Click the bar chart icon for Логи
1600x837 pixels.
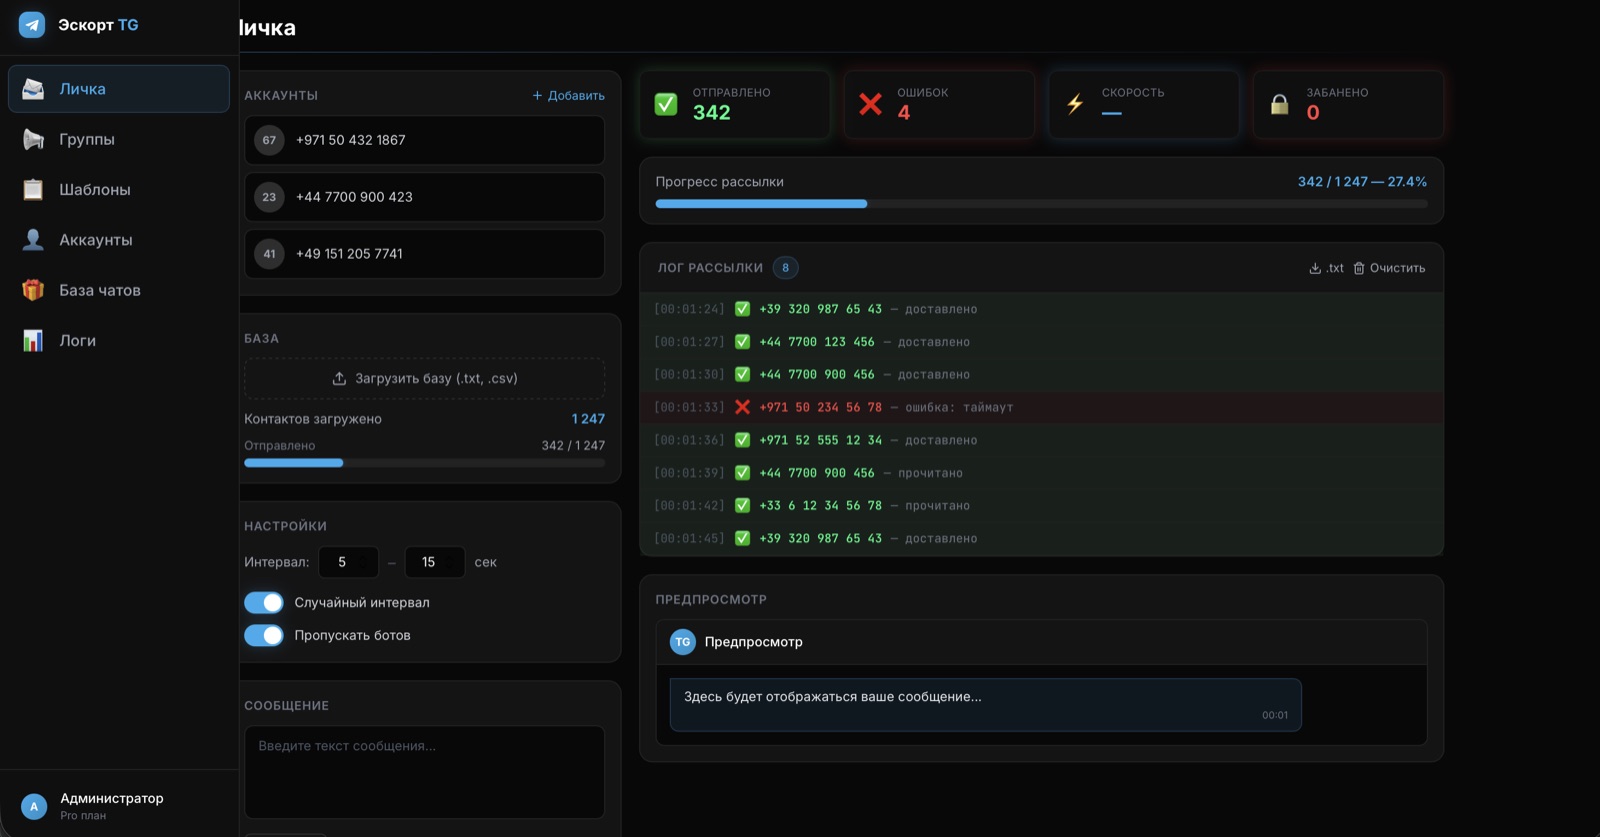coord(33,340)
